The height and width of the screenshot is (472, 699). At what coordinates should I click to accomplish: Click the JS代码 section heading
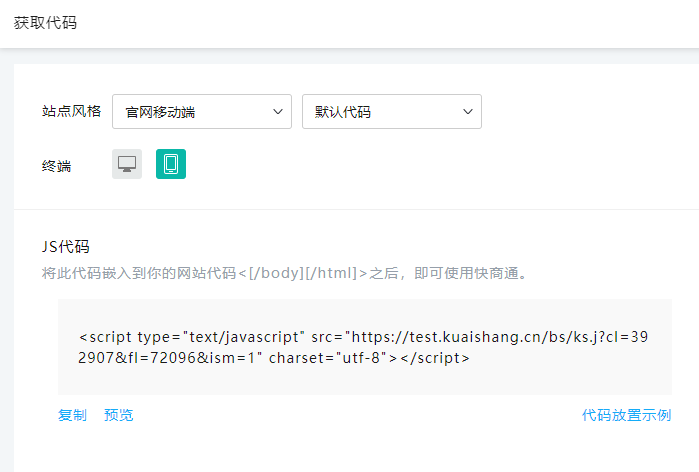66,247
